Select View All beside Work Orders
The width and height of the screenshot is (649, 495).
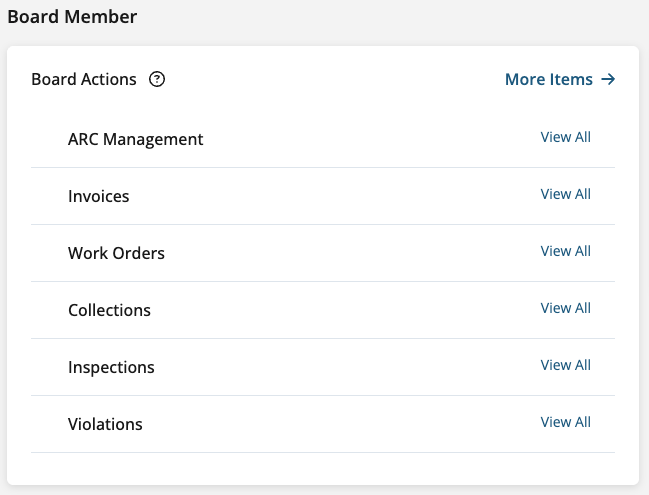pyautogui.click(x=566, y=251)
